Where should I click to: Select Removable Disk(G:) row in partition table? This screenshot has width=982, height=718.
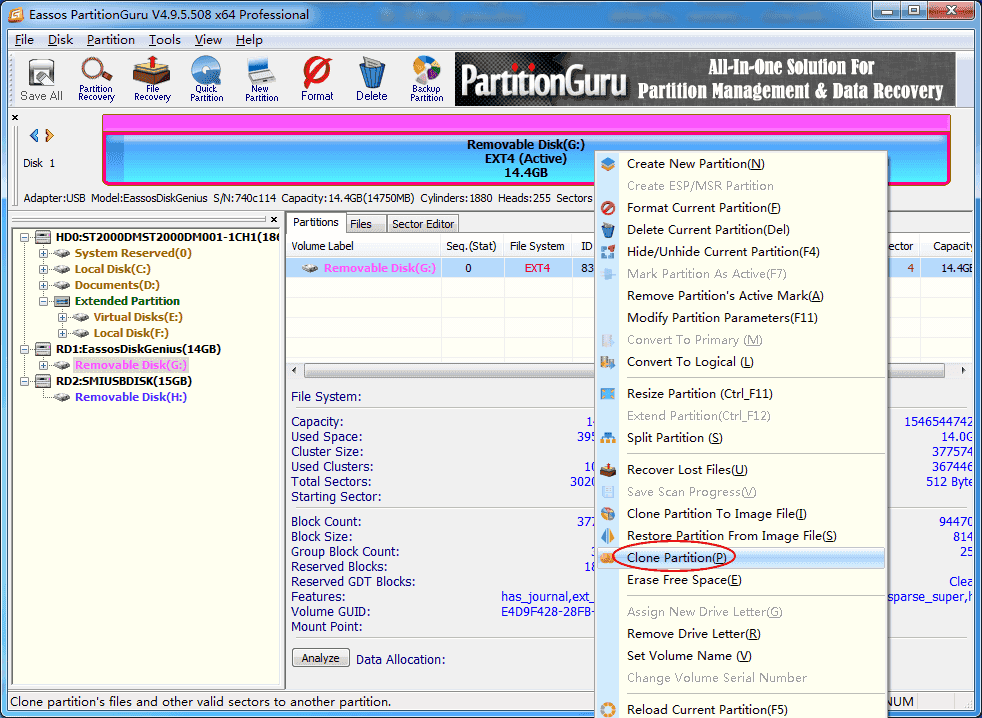440,268
